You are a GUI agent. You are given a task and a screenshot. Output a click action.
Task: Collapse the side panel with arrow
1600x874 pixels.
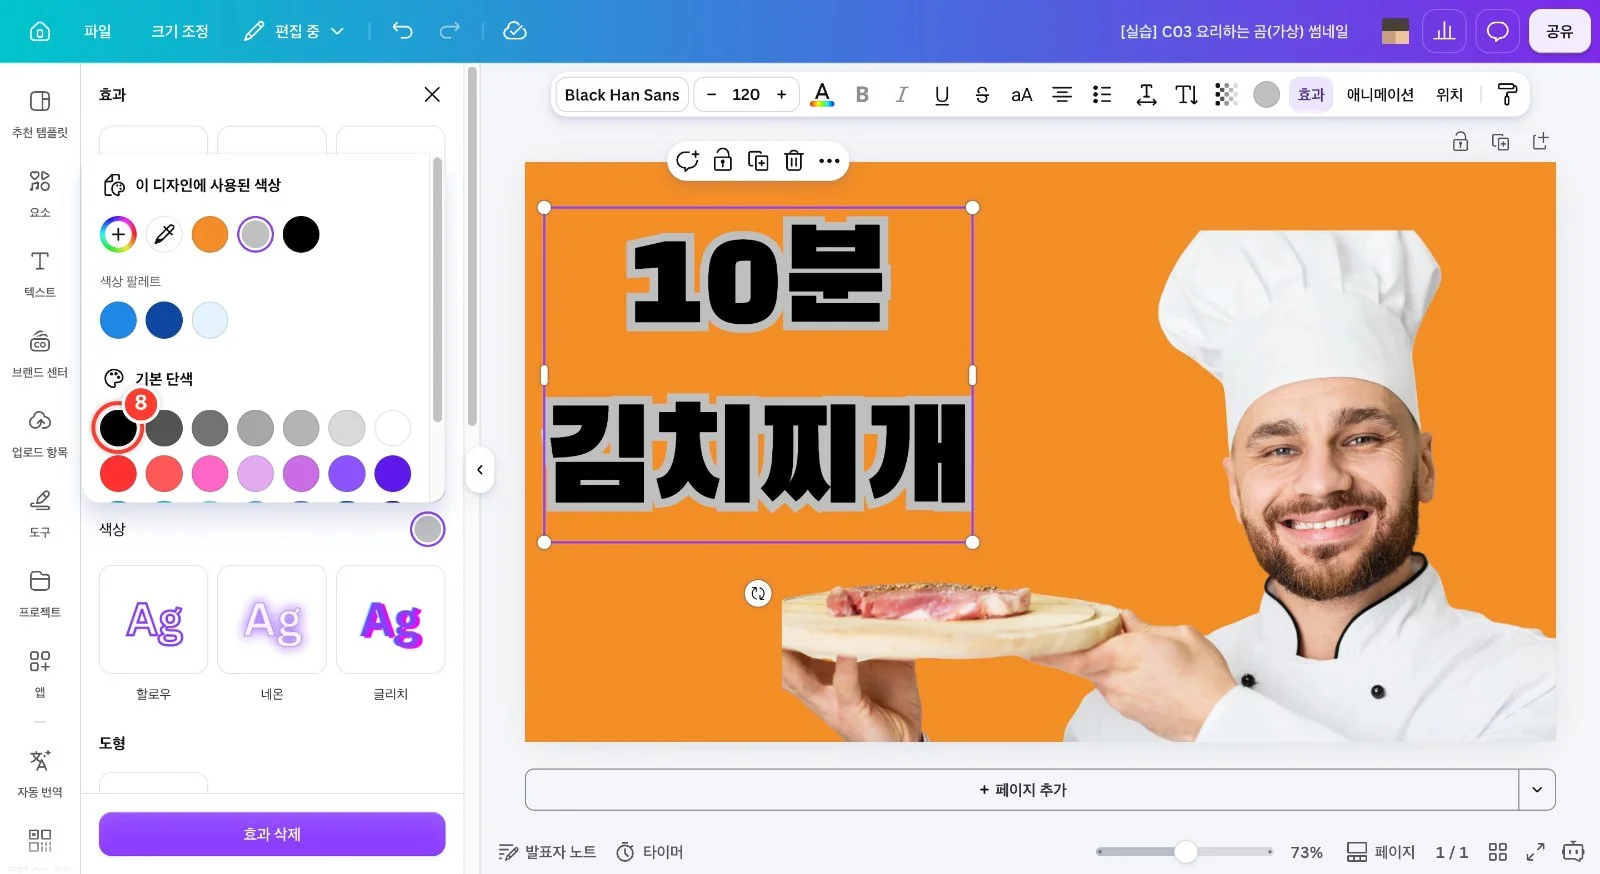pos(480,470)
